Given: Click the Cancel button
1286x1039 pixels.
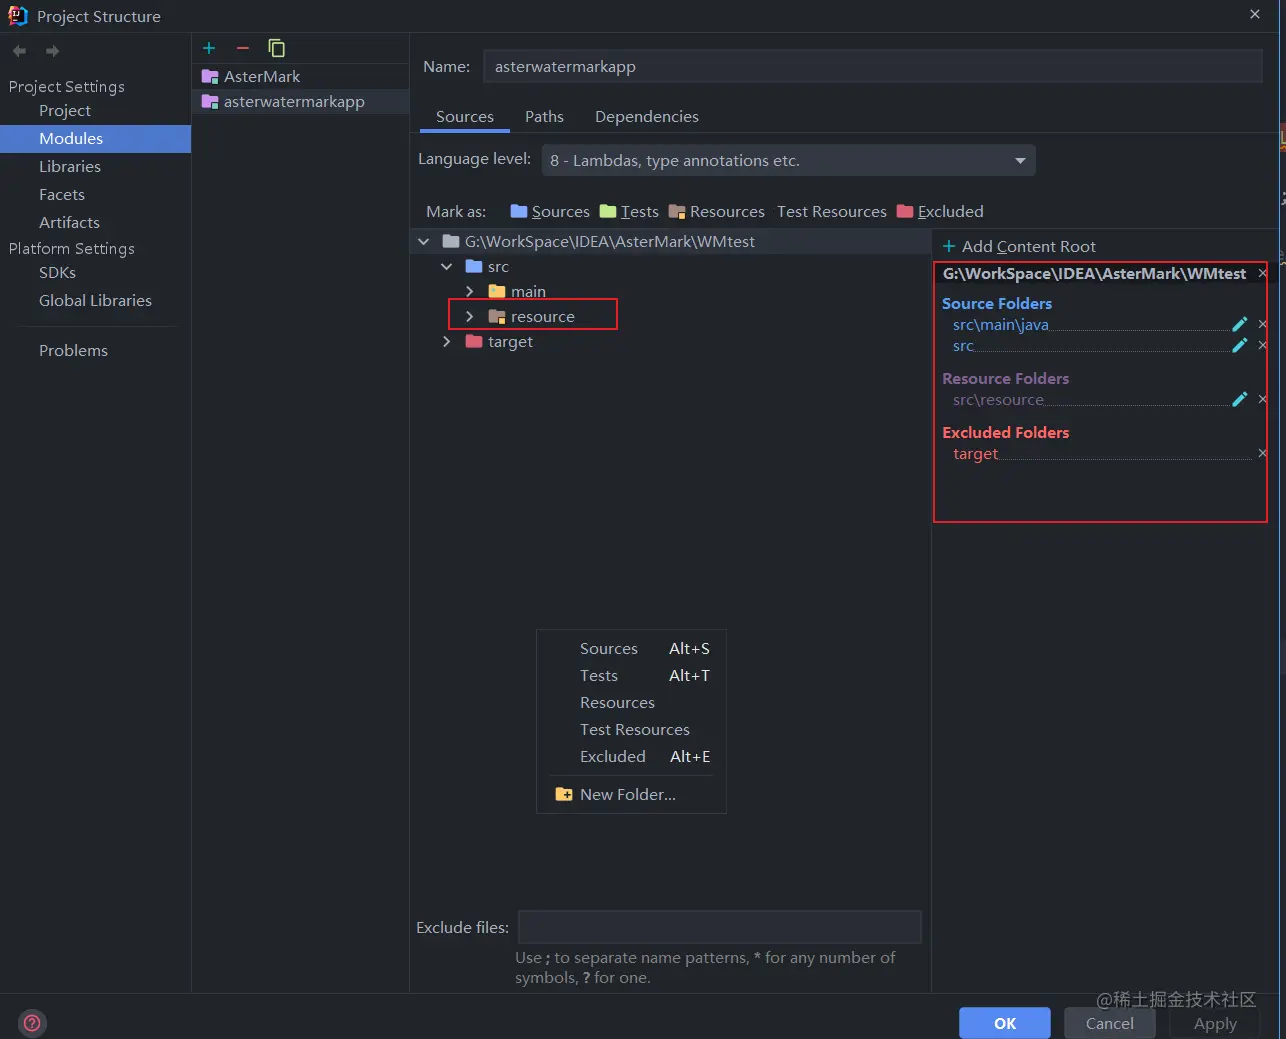Looking at the screenshot, I should tap(1110, 1023).
